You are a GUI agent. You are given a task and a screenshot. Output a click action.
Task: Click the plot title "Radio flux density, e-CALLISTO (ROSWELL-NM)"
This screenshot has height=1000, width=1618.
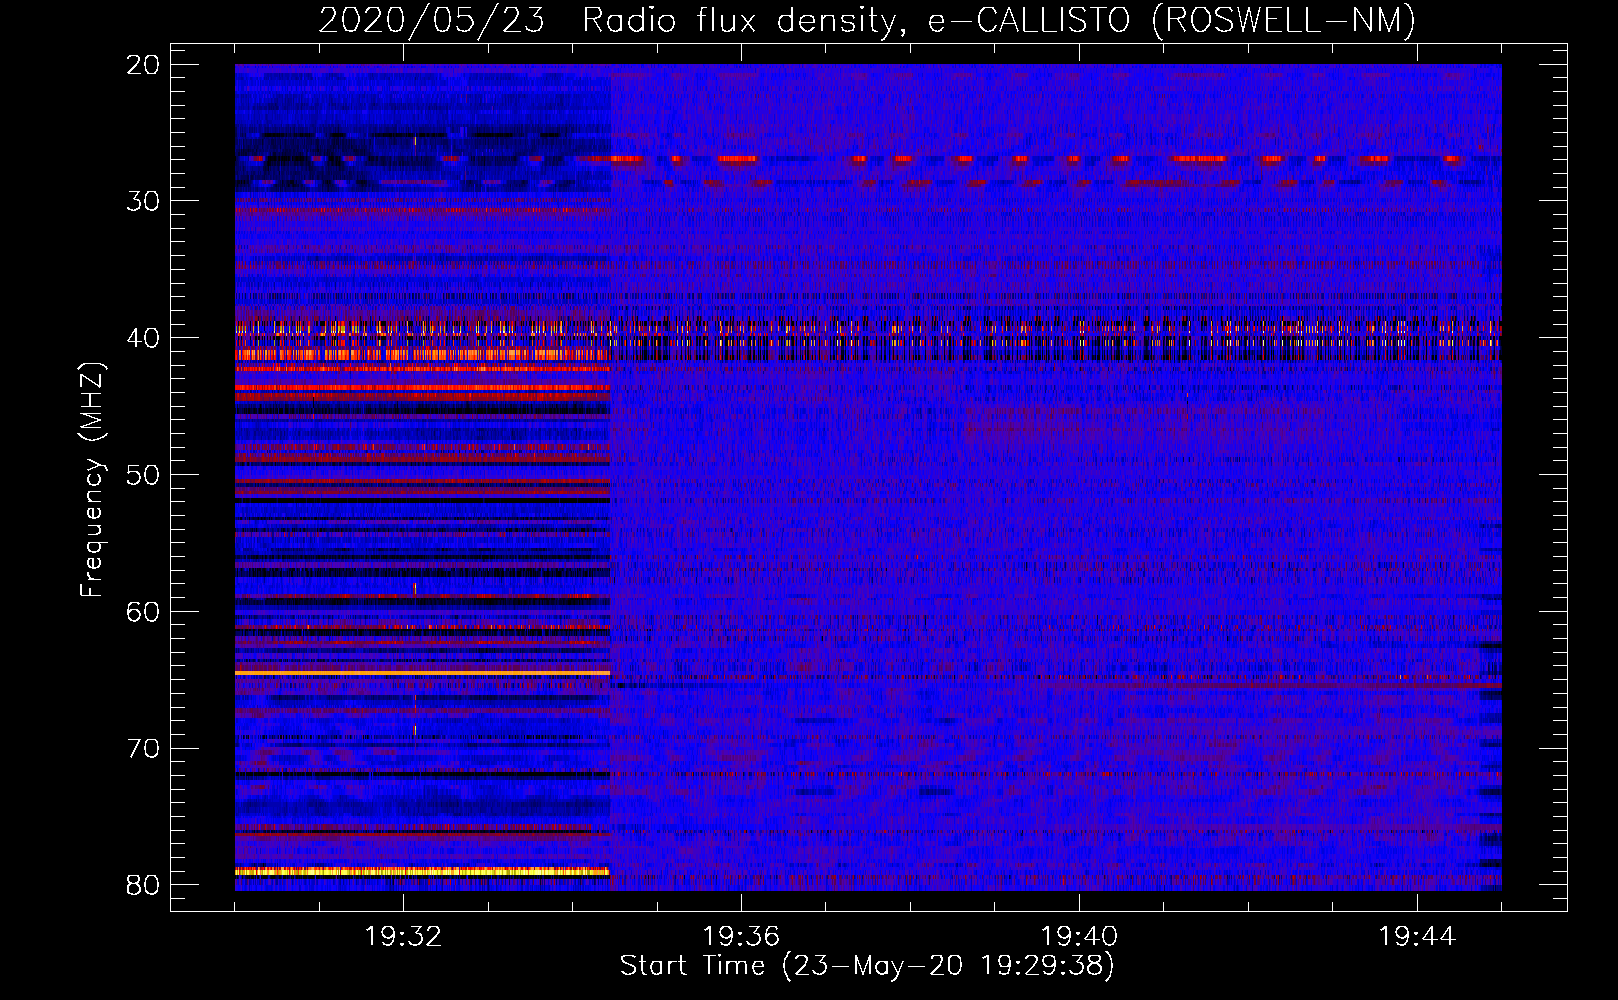pos(999,20)
